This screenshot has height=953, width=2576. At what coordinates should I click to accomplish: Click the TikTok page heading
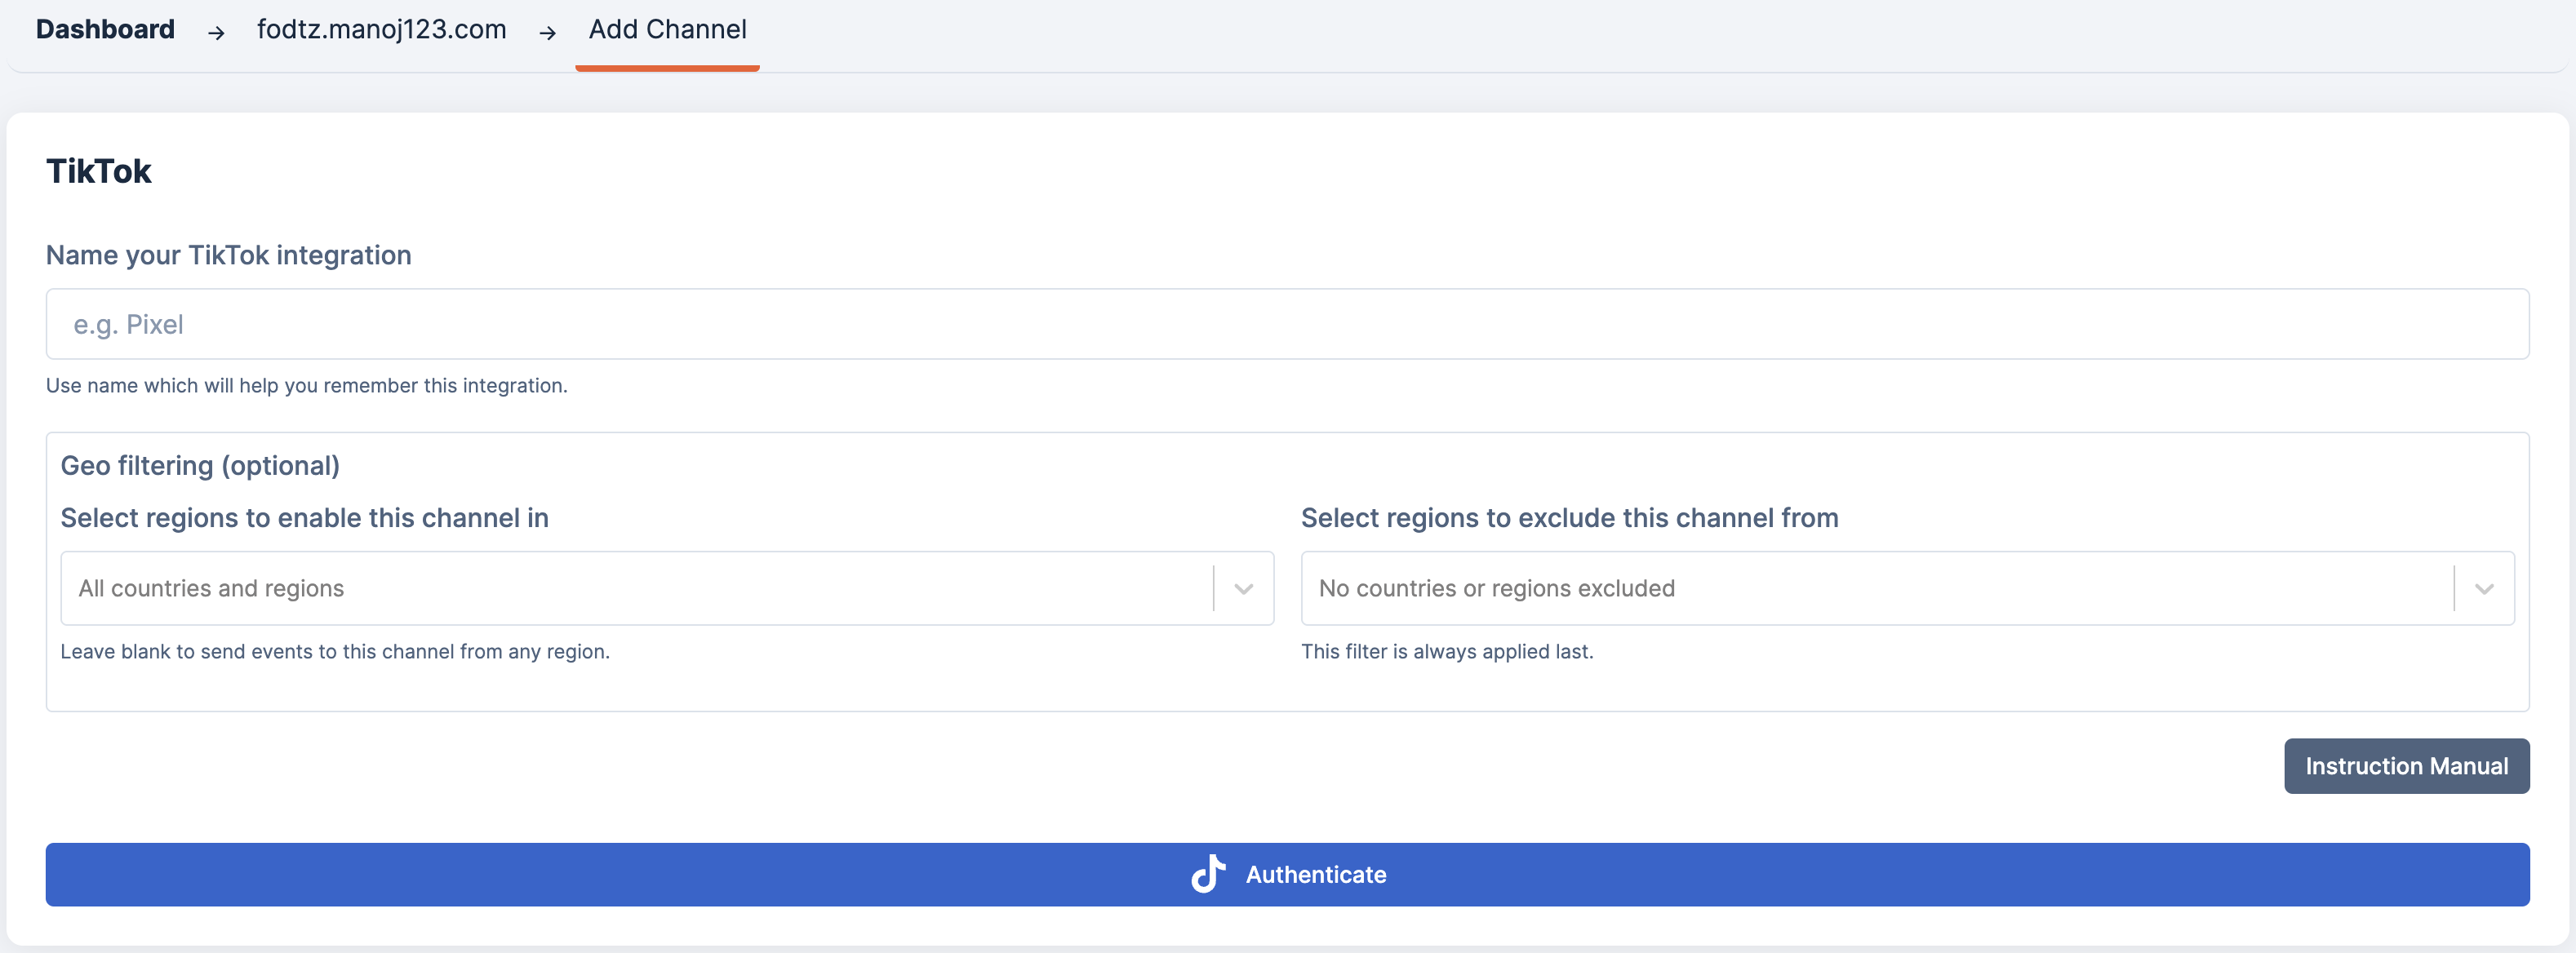[x=98, y=171]
